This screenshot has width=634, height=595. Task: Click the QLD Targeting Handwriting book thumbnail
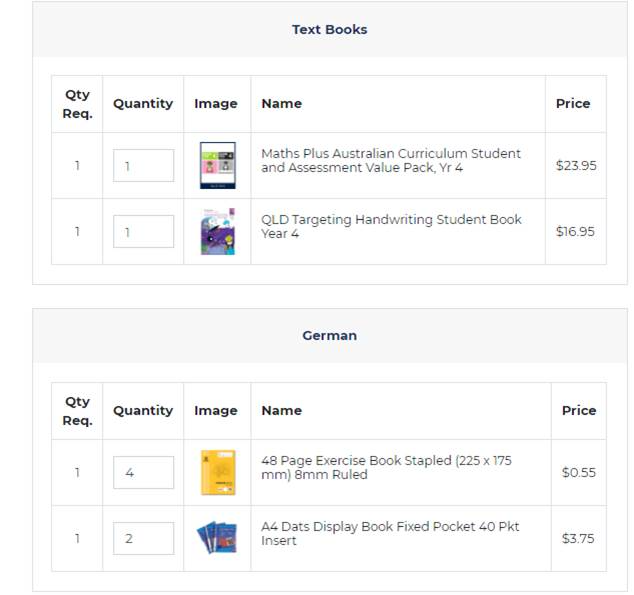217,232
